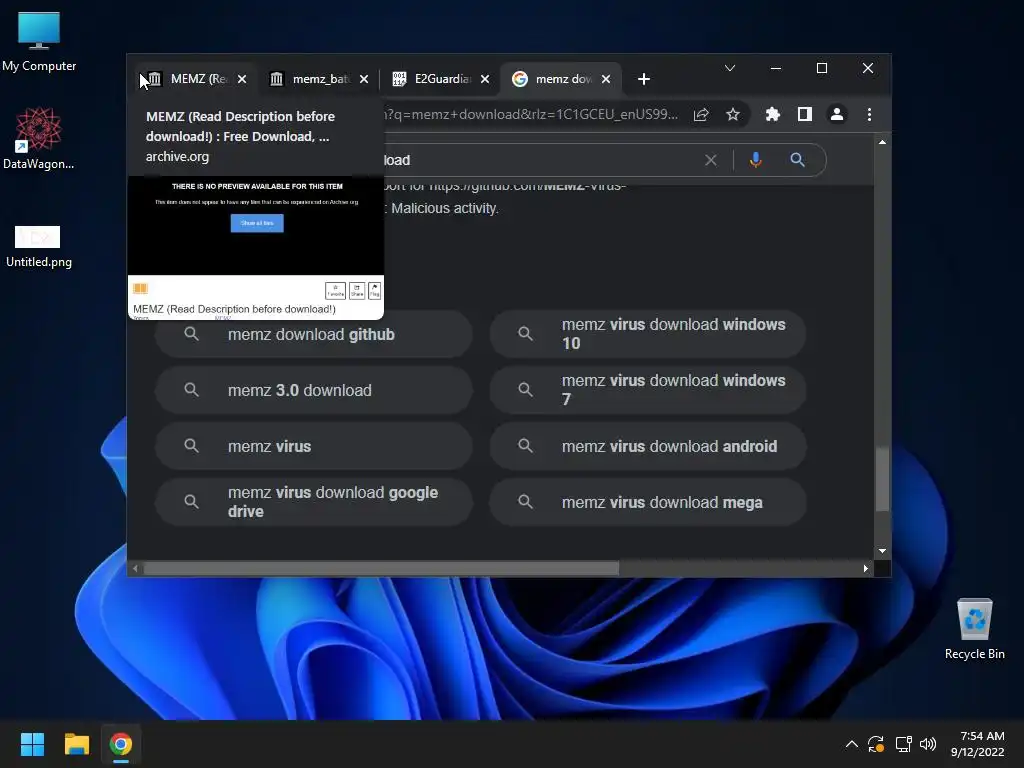Screen dimensions: 1024x768
Task: Switch to the memz_bat tab
Action: [x=319, y=79]
